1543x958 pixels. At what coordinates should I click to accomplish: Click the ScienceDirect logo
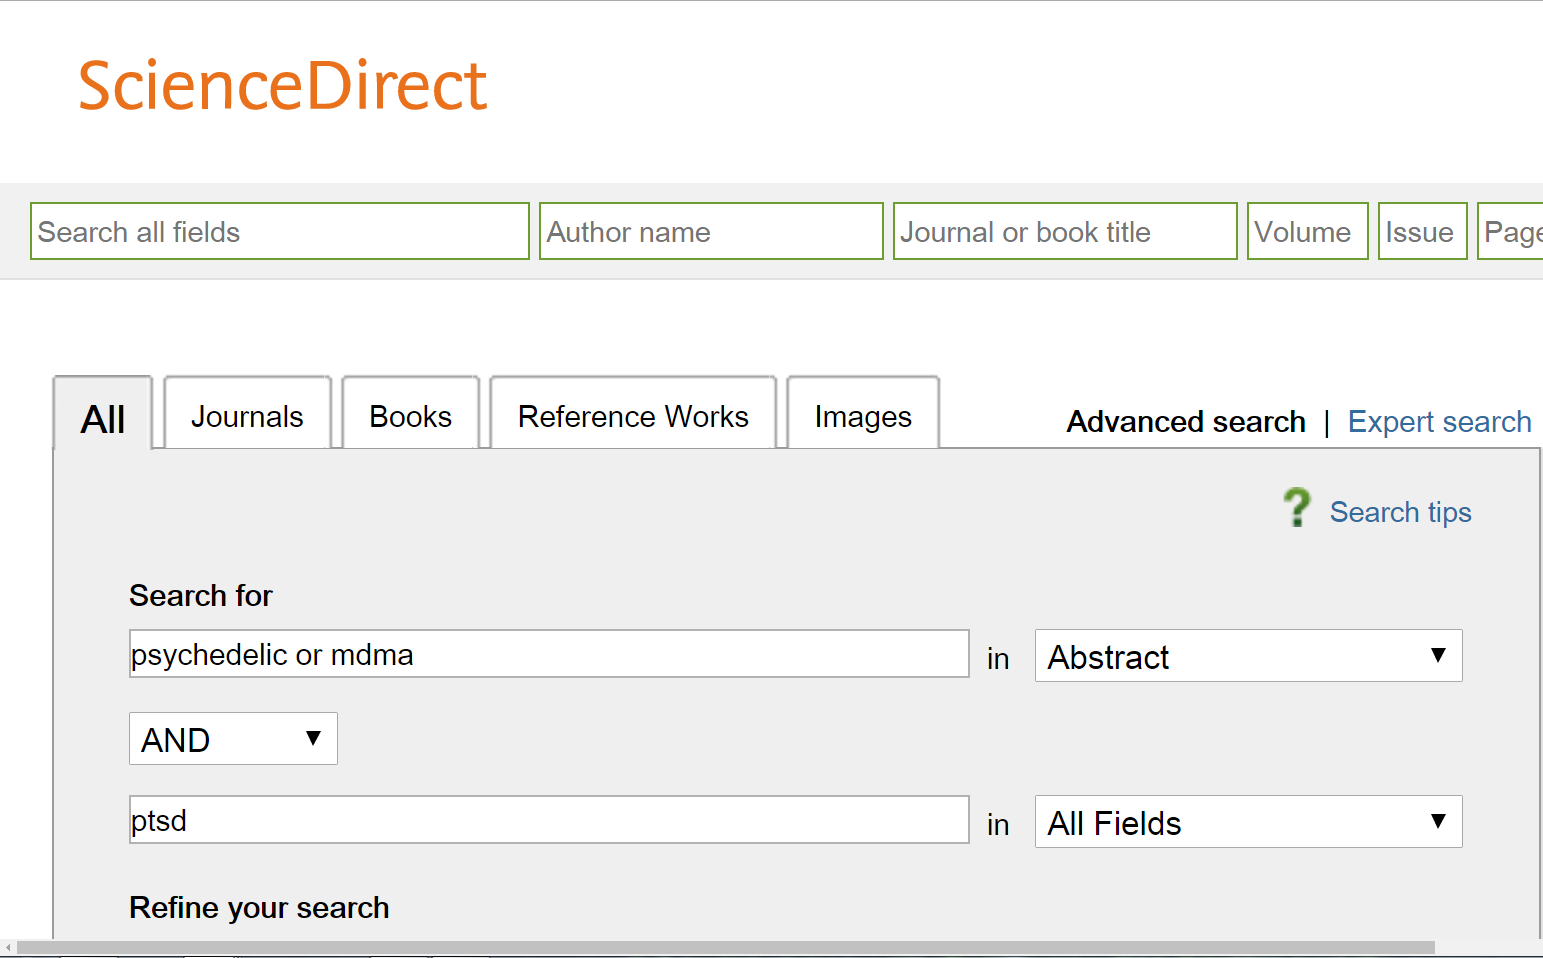pyautogui.click(x=283, y=85)
